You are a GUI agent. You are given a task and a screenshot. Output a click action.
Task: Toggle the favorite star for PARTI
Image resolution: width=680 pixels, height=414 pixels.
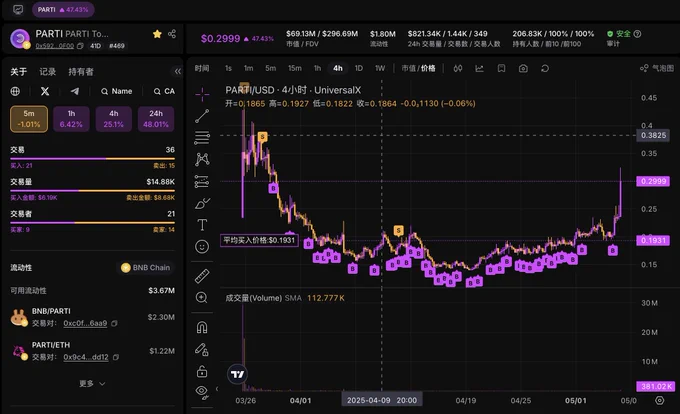157,34
